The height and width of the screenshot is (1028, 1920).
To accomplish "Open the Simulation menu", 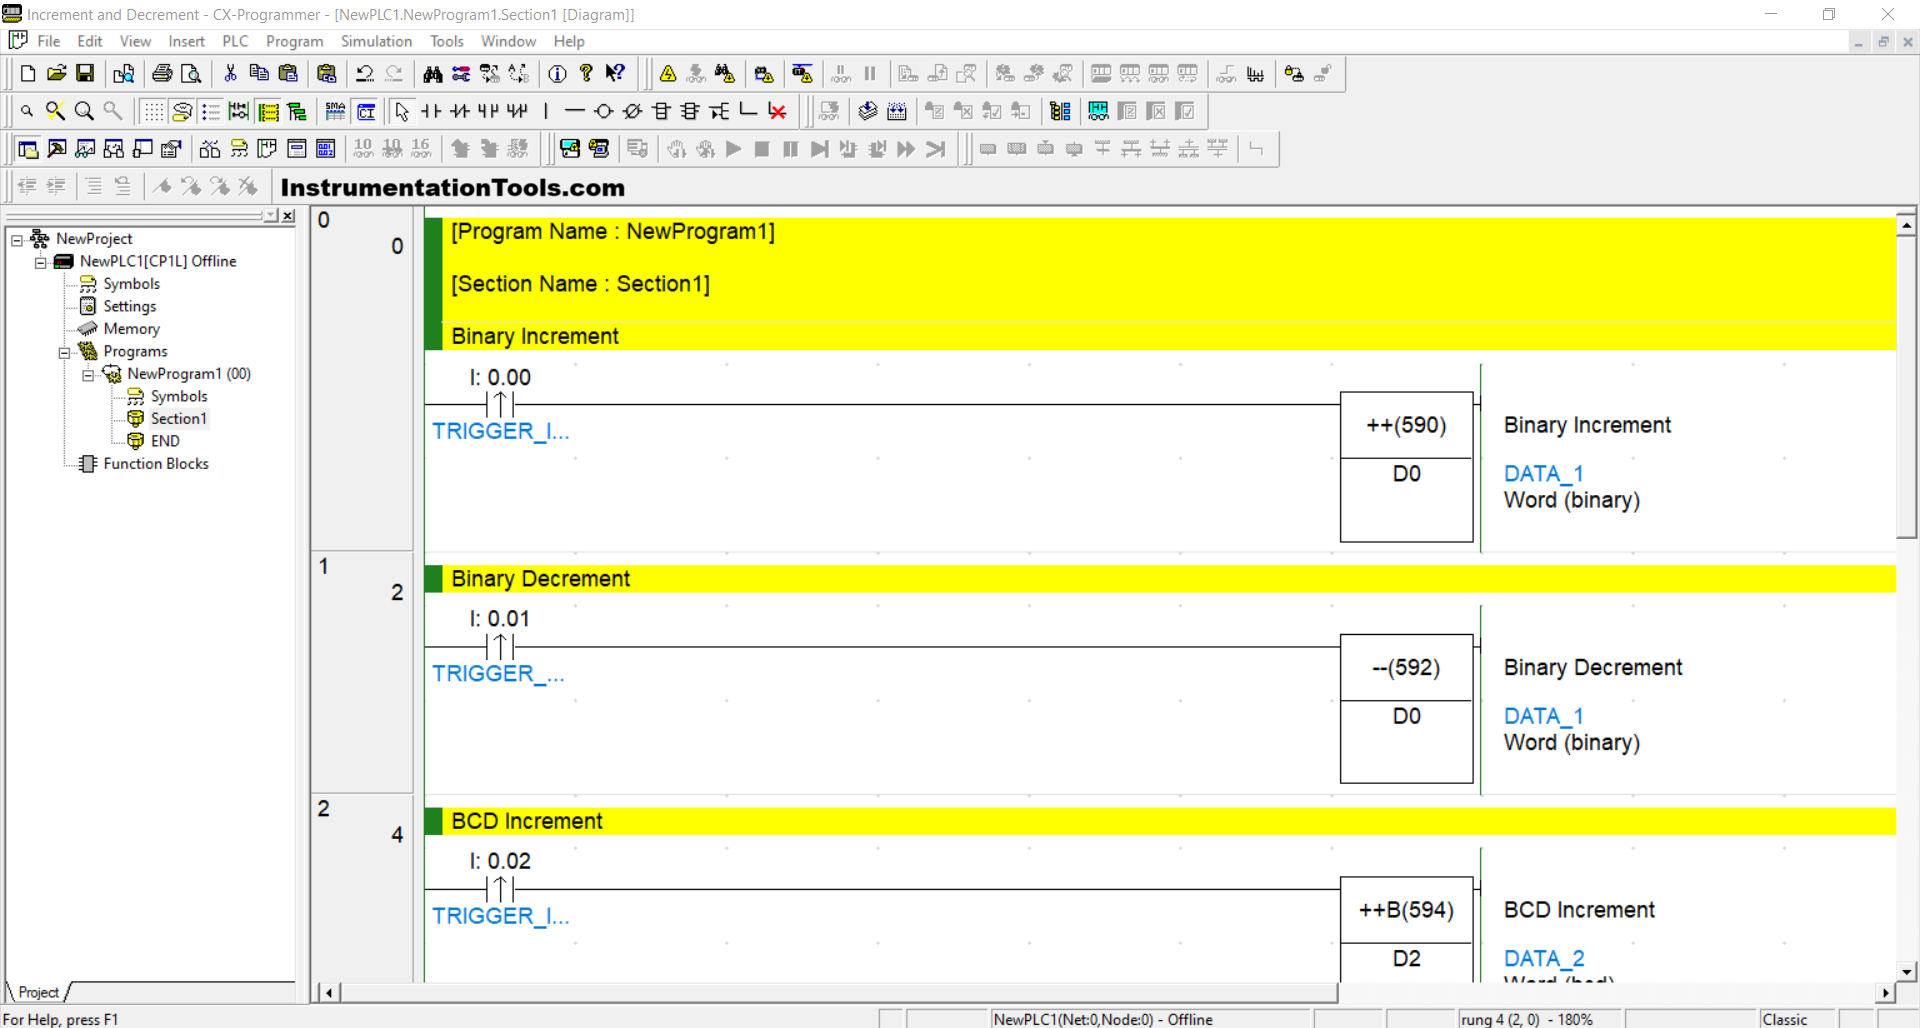I will [x=376, y=41].
